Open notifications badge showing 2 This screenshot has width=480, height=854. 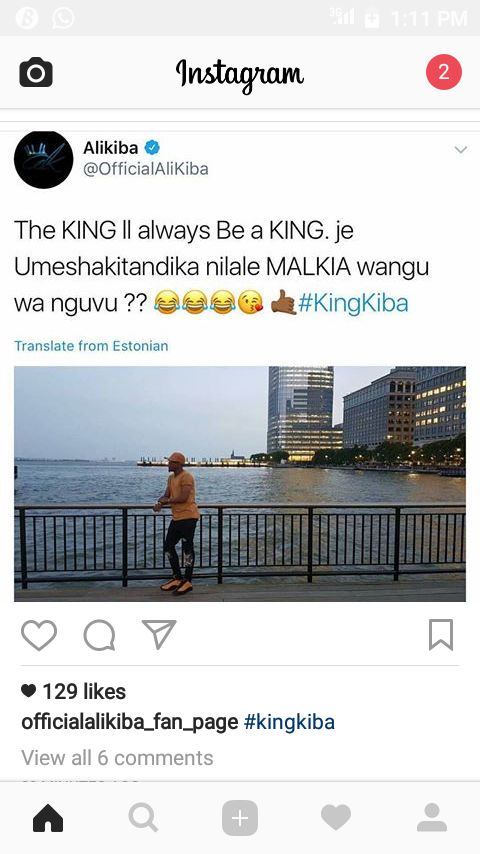point(443,72)
